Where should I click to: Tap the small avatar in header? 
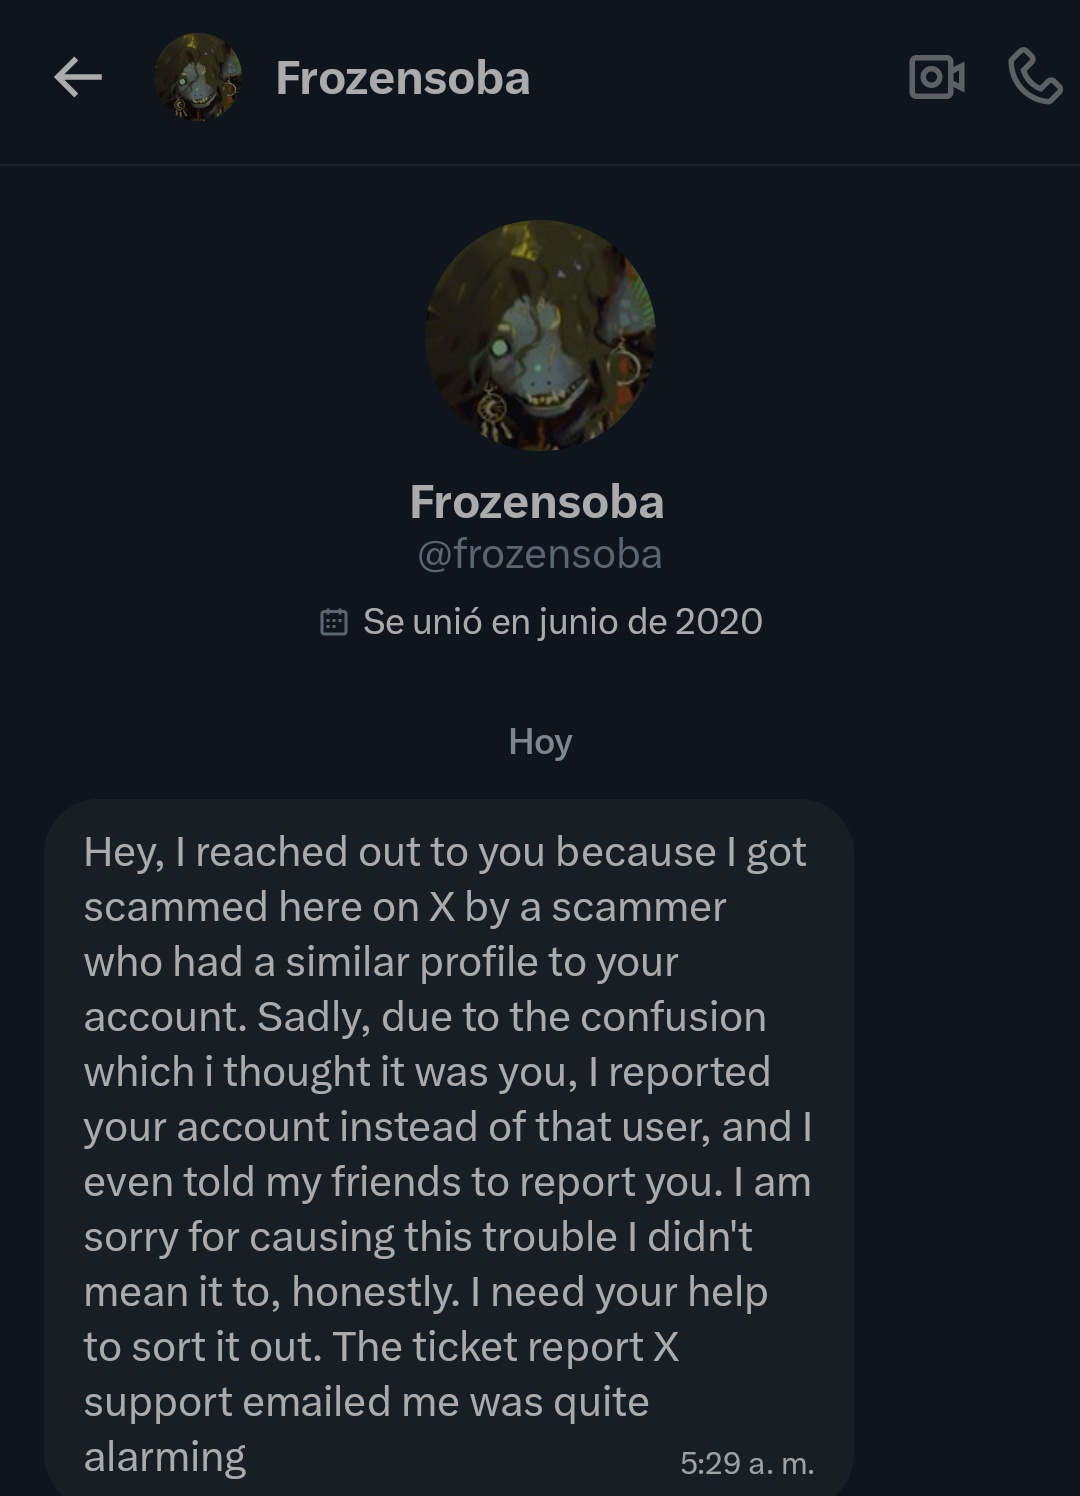click(x=198, y=77)
